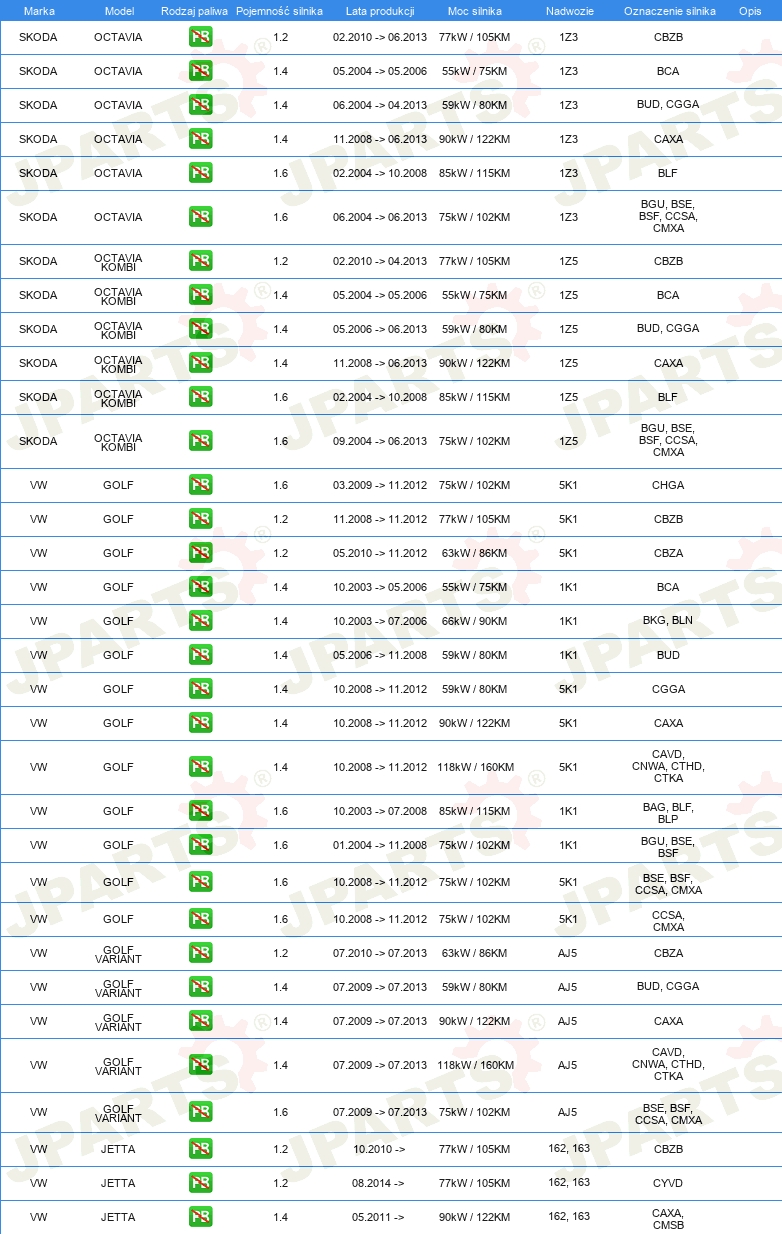Select the 05.2011 -> production date cell

378,1217
